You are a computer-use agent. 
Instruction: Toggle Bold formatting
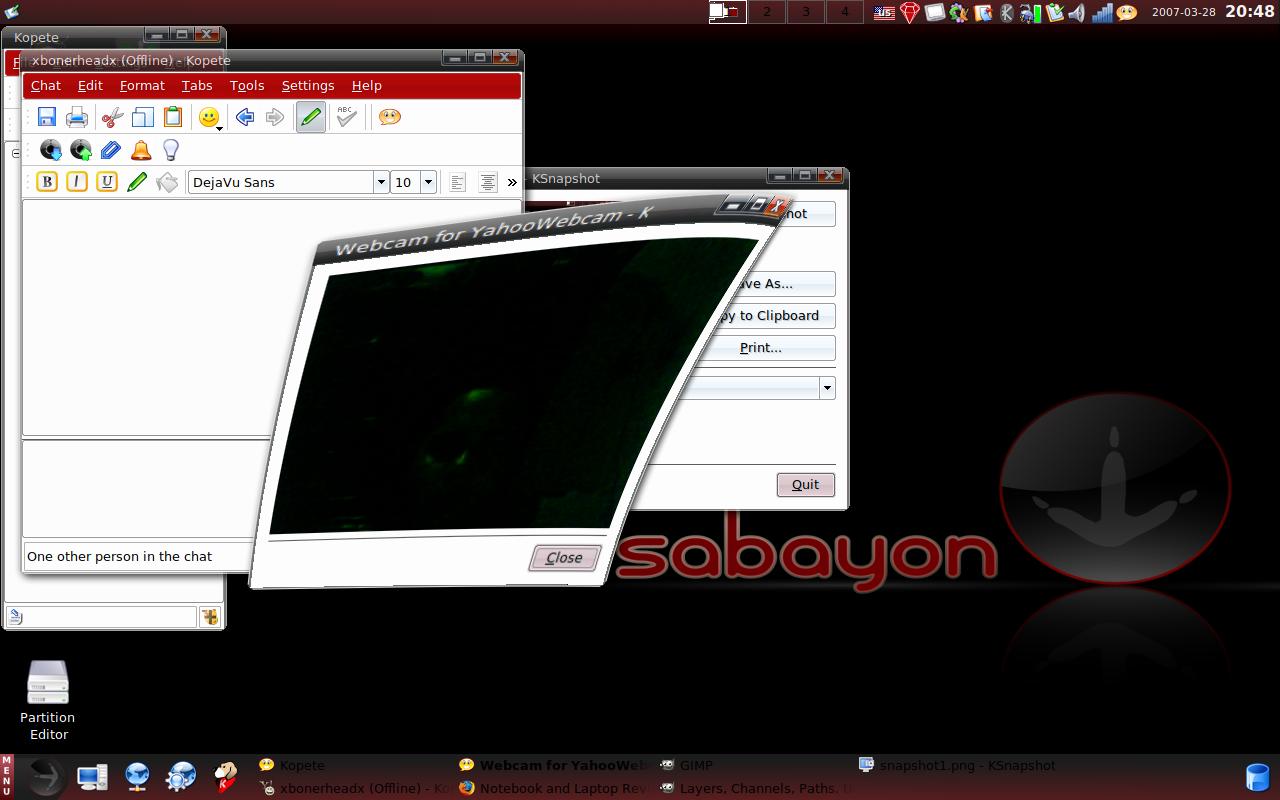point(47,182)
